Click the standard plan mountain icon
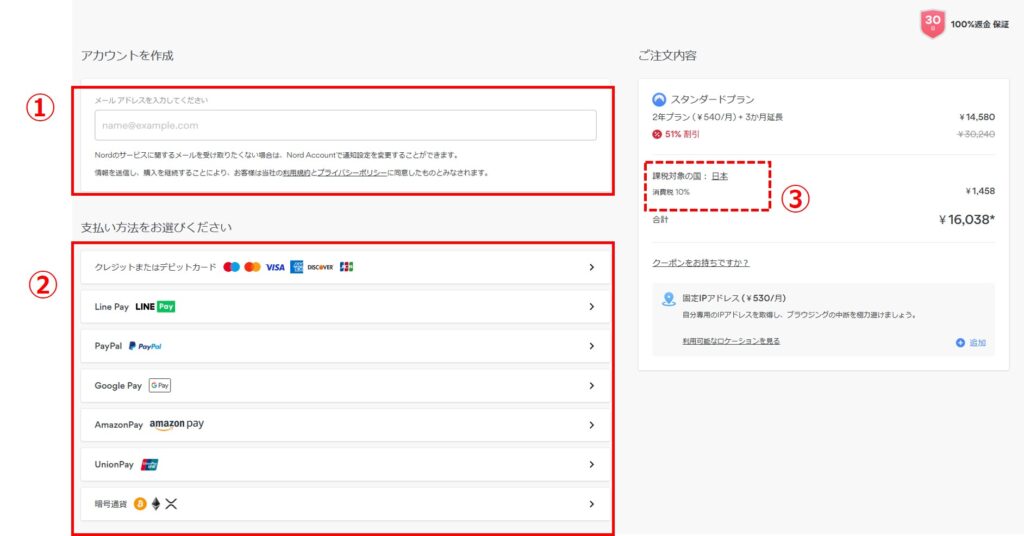 (x=659, y=100)
